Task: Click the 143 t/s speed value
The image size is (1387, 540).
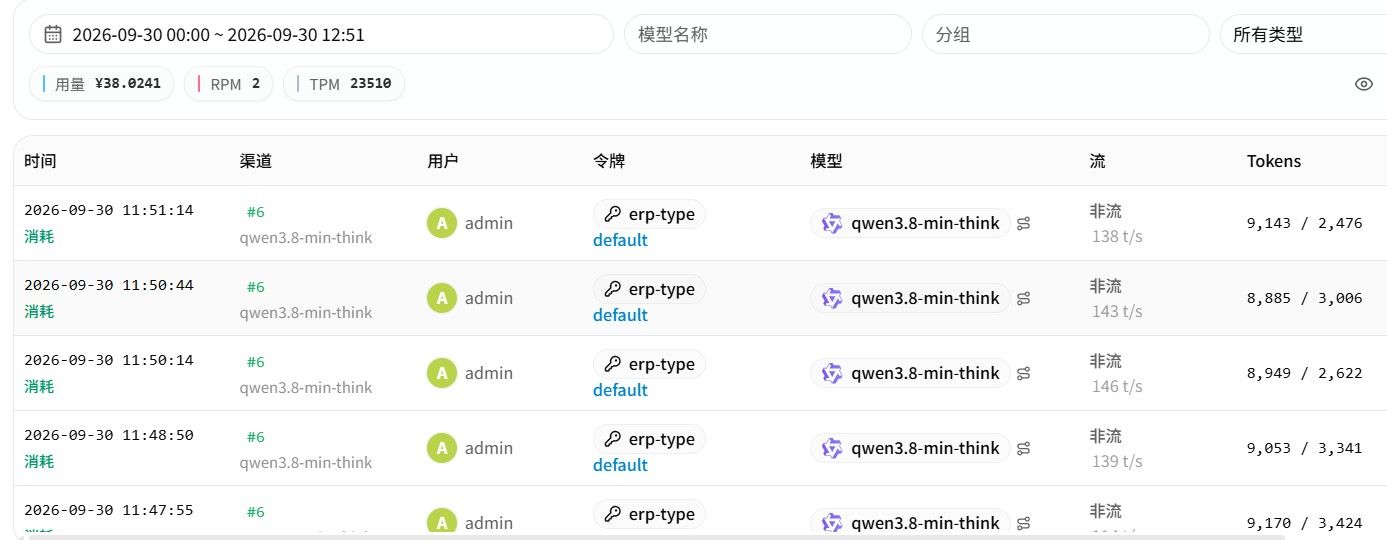Action: [1117, 312]
